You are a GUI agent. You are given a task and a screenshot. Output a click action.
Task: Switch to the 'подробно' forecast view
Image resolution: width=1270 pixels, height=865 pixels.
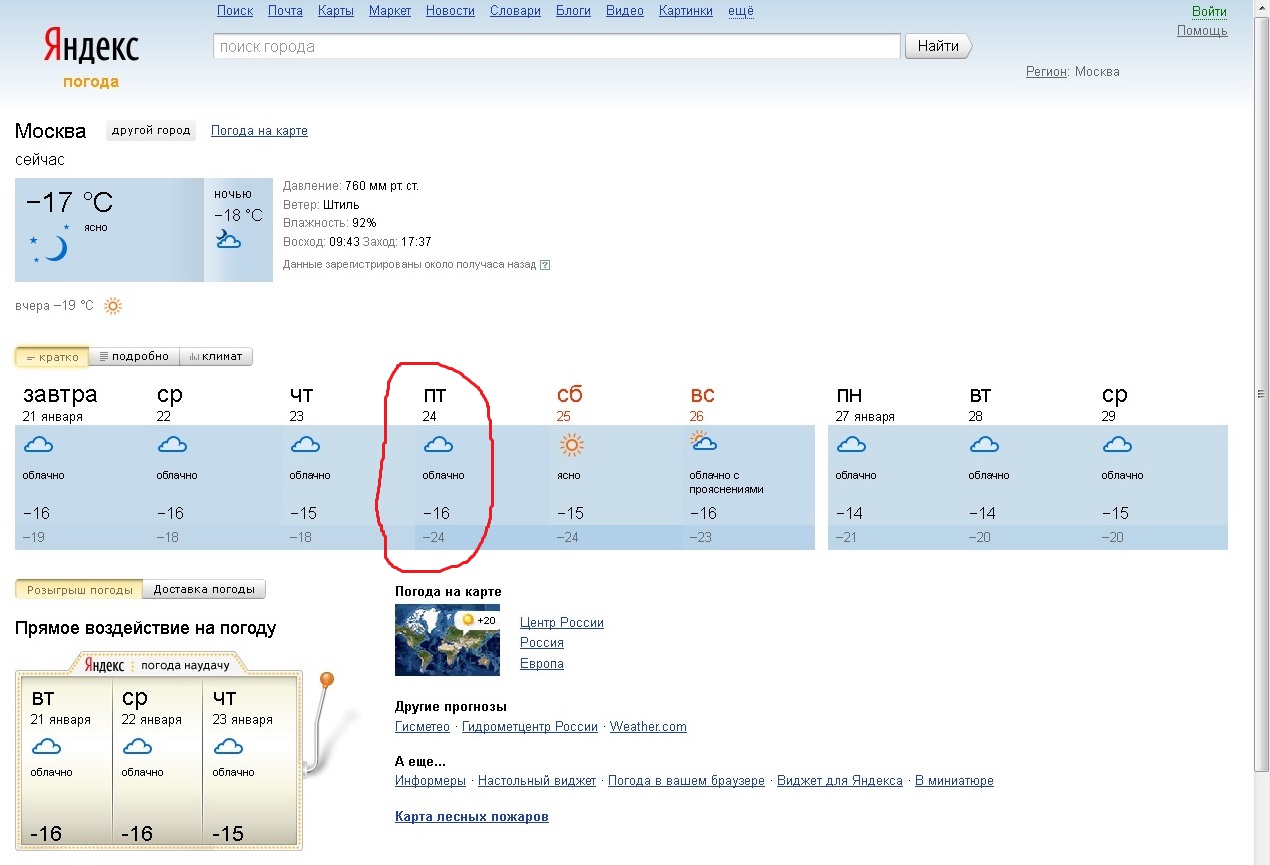(134, 357)
